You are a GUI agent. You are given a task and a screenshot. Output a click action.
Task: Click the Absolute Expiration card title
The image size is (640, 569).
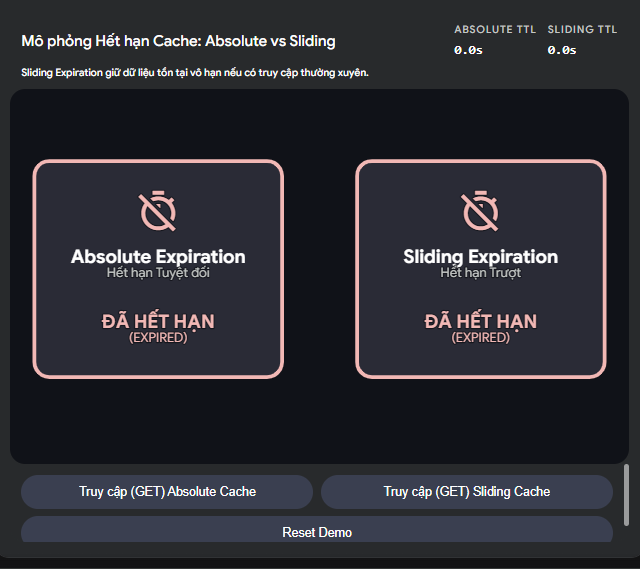point(158,257)
